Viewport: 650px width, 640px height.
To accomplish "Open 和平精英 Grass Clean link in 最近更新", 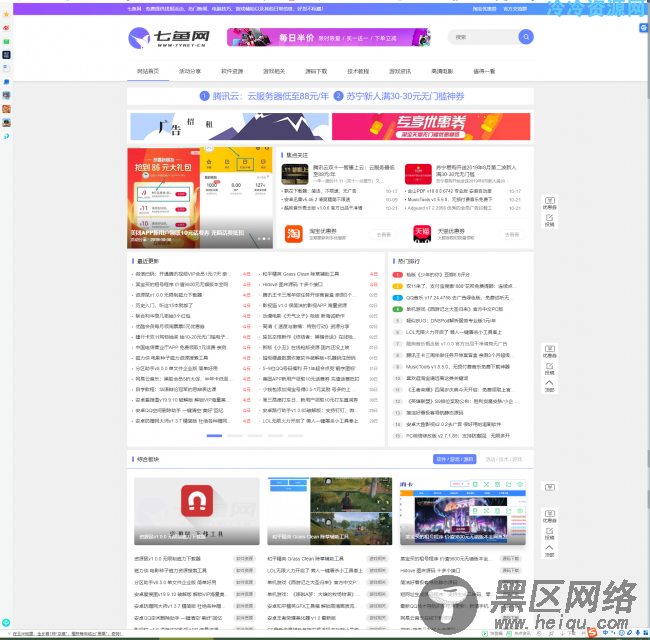I will tap(301, 274).
